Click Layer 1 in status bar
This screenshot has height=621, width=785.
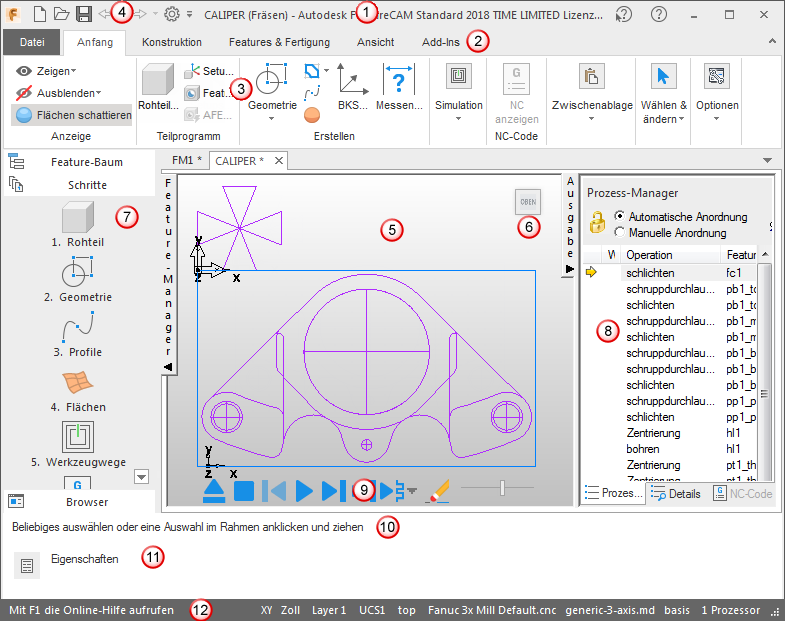329,610
